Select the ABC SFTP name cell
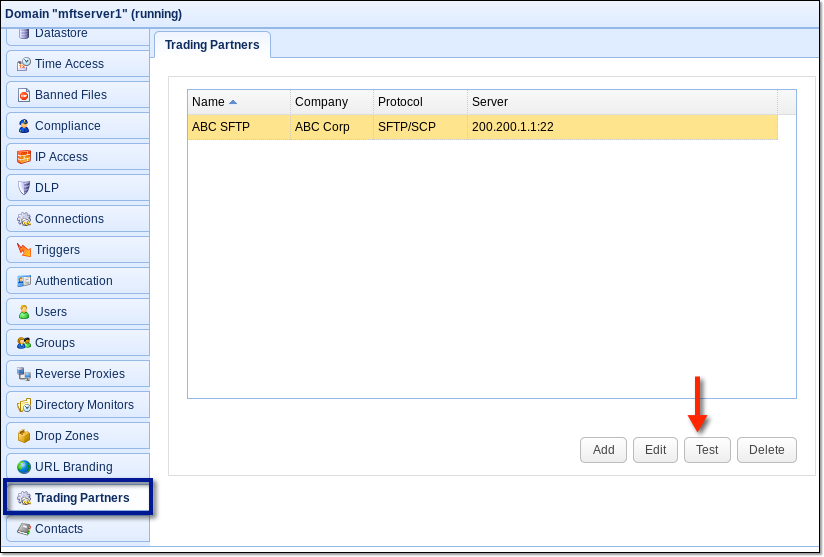Viewport: 824px width, 557px height. [x=239, y=127]
